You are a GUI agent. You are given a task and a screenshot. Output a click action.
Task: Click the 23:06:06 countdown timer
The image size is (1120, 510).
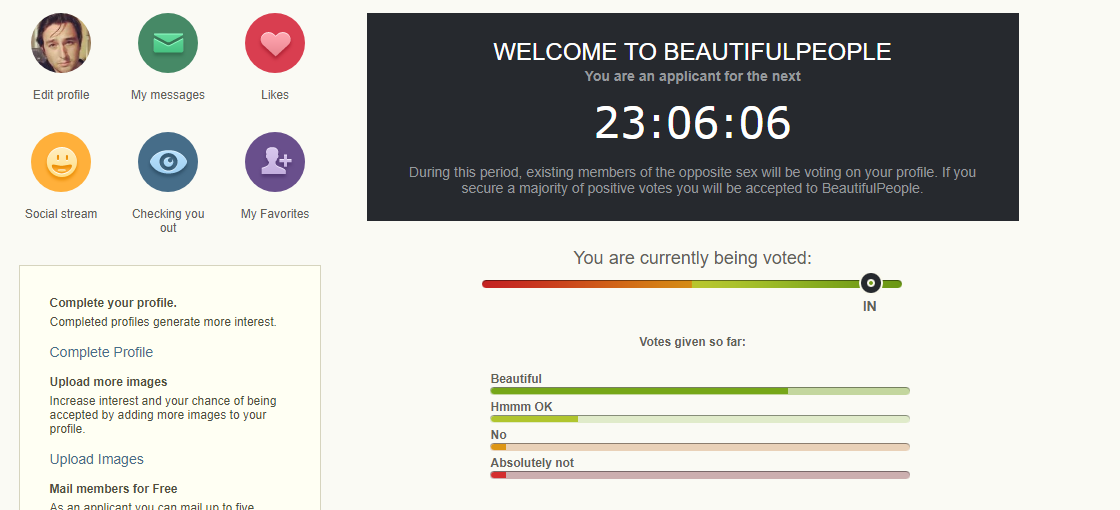(693, 123)
